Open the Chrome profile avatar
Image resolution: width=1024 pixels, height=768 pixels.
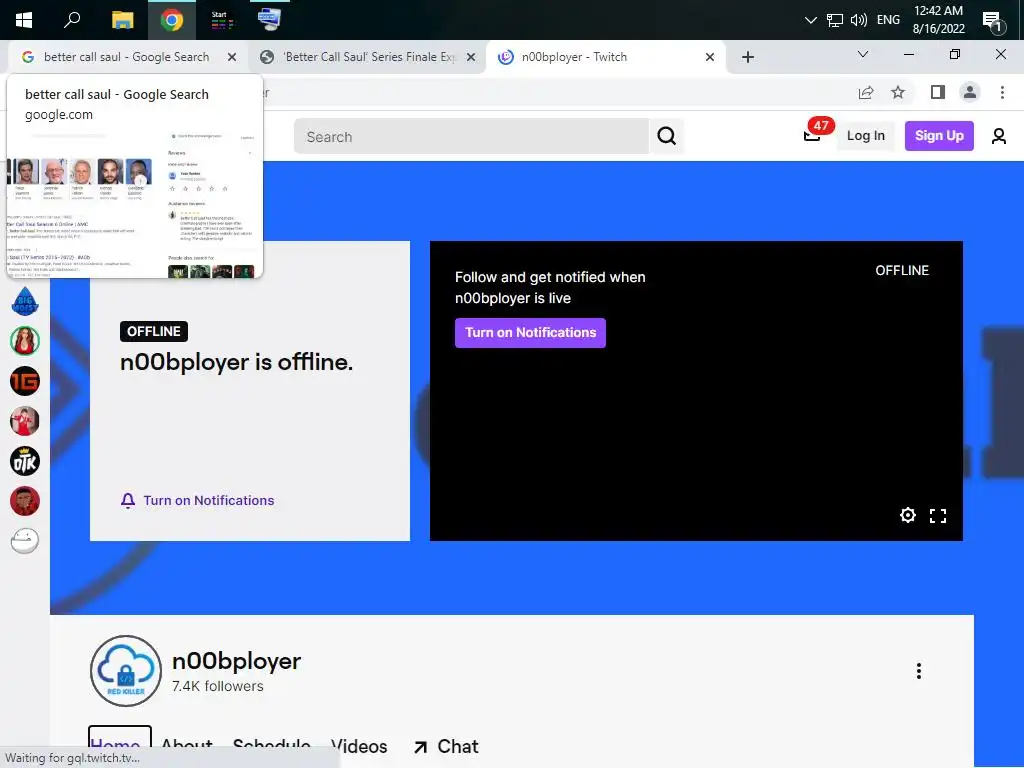click(x=970, y=93)
